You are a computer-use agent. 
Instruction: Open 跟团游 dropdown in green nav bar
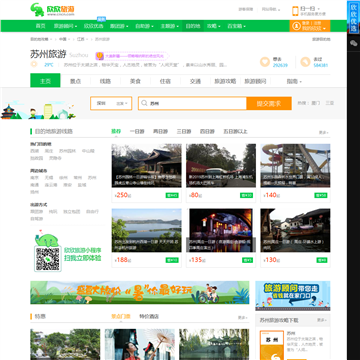(119, 26)
